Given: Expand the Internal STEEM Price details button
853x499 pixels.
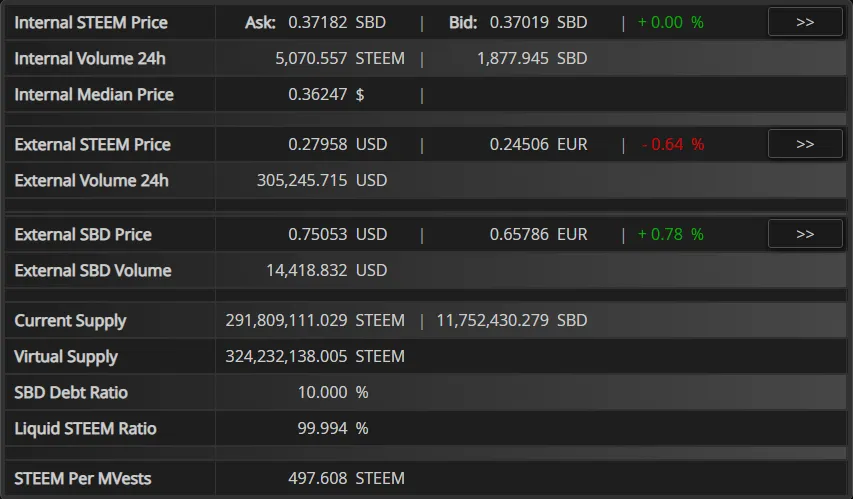Looking at the screenshot, I should 805,22.
